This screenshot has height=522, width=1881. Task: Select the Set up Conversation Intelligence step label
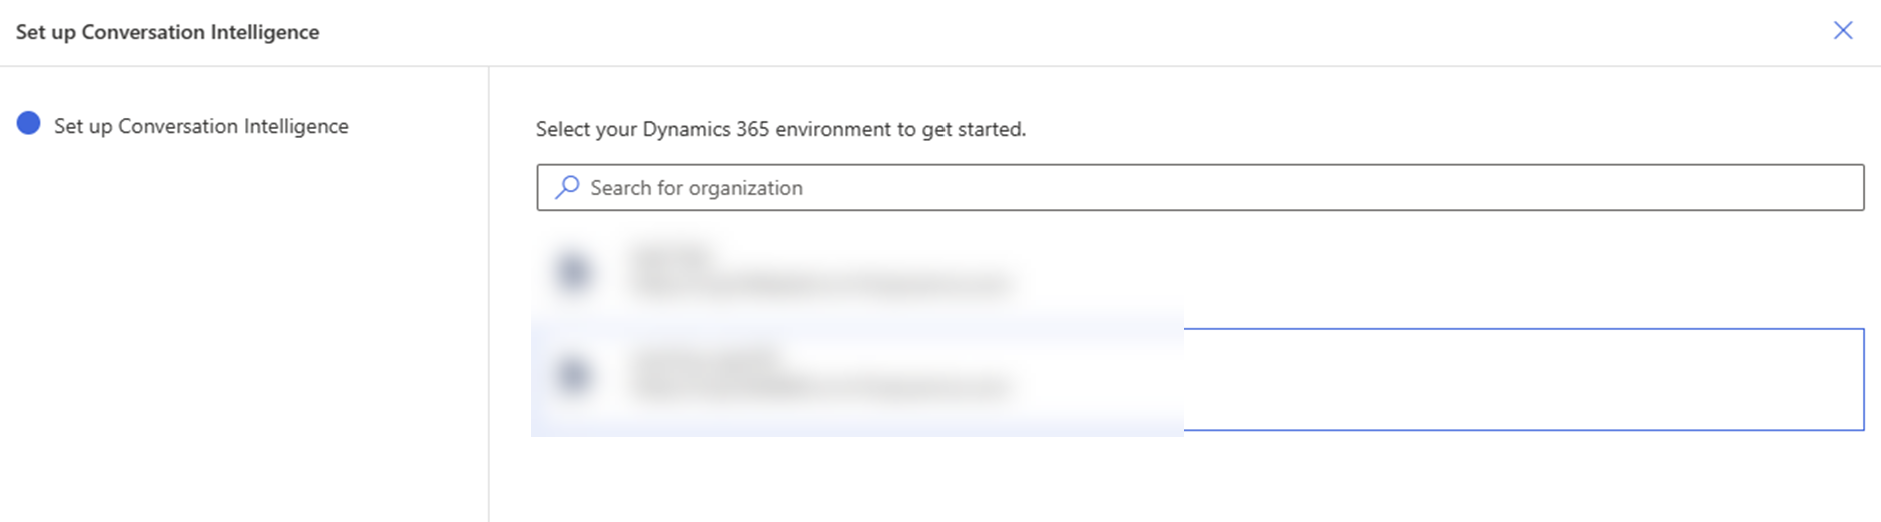[x=201, y=126]
